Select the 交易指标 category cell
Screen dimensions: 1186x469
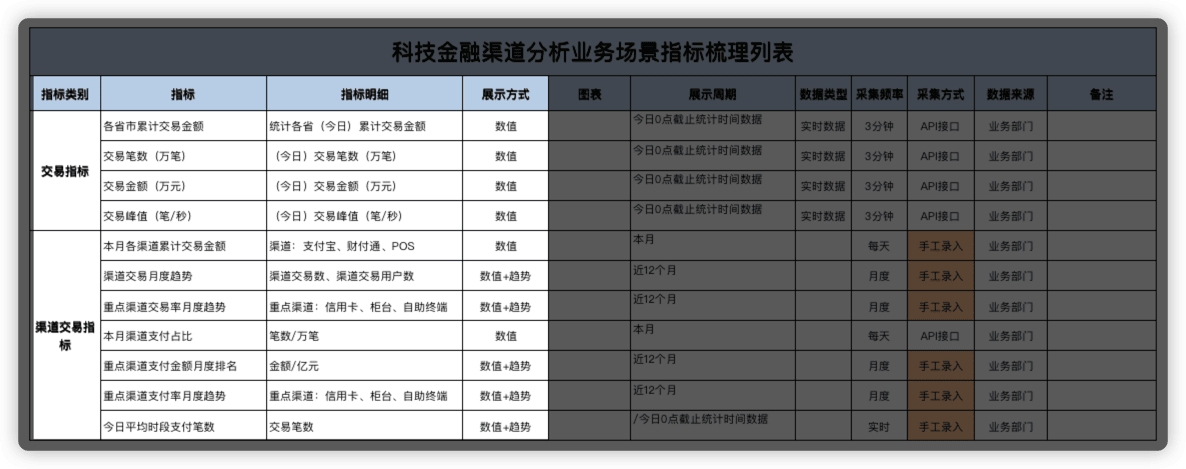[66, 171]
